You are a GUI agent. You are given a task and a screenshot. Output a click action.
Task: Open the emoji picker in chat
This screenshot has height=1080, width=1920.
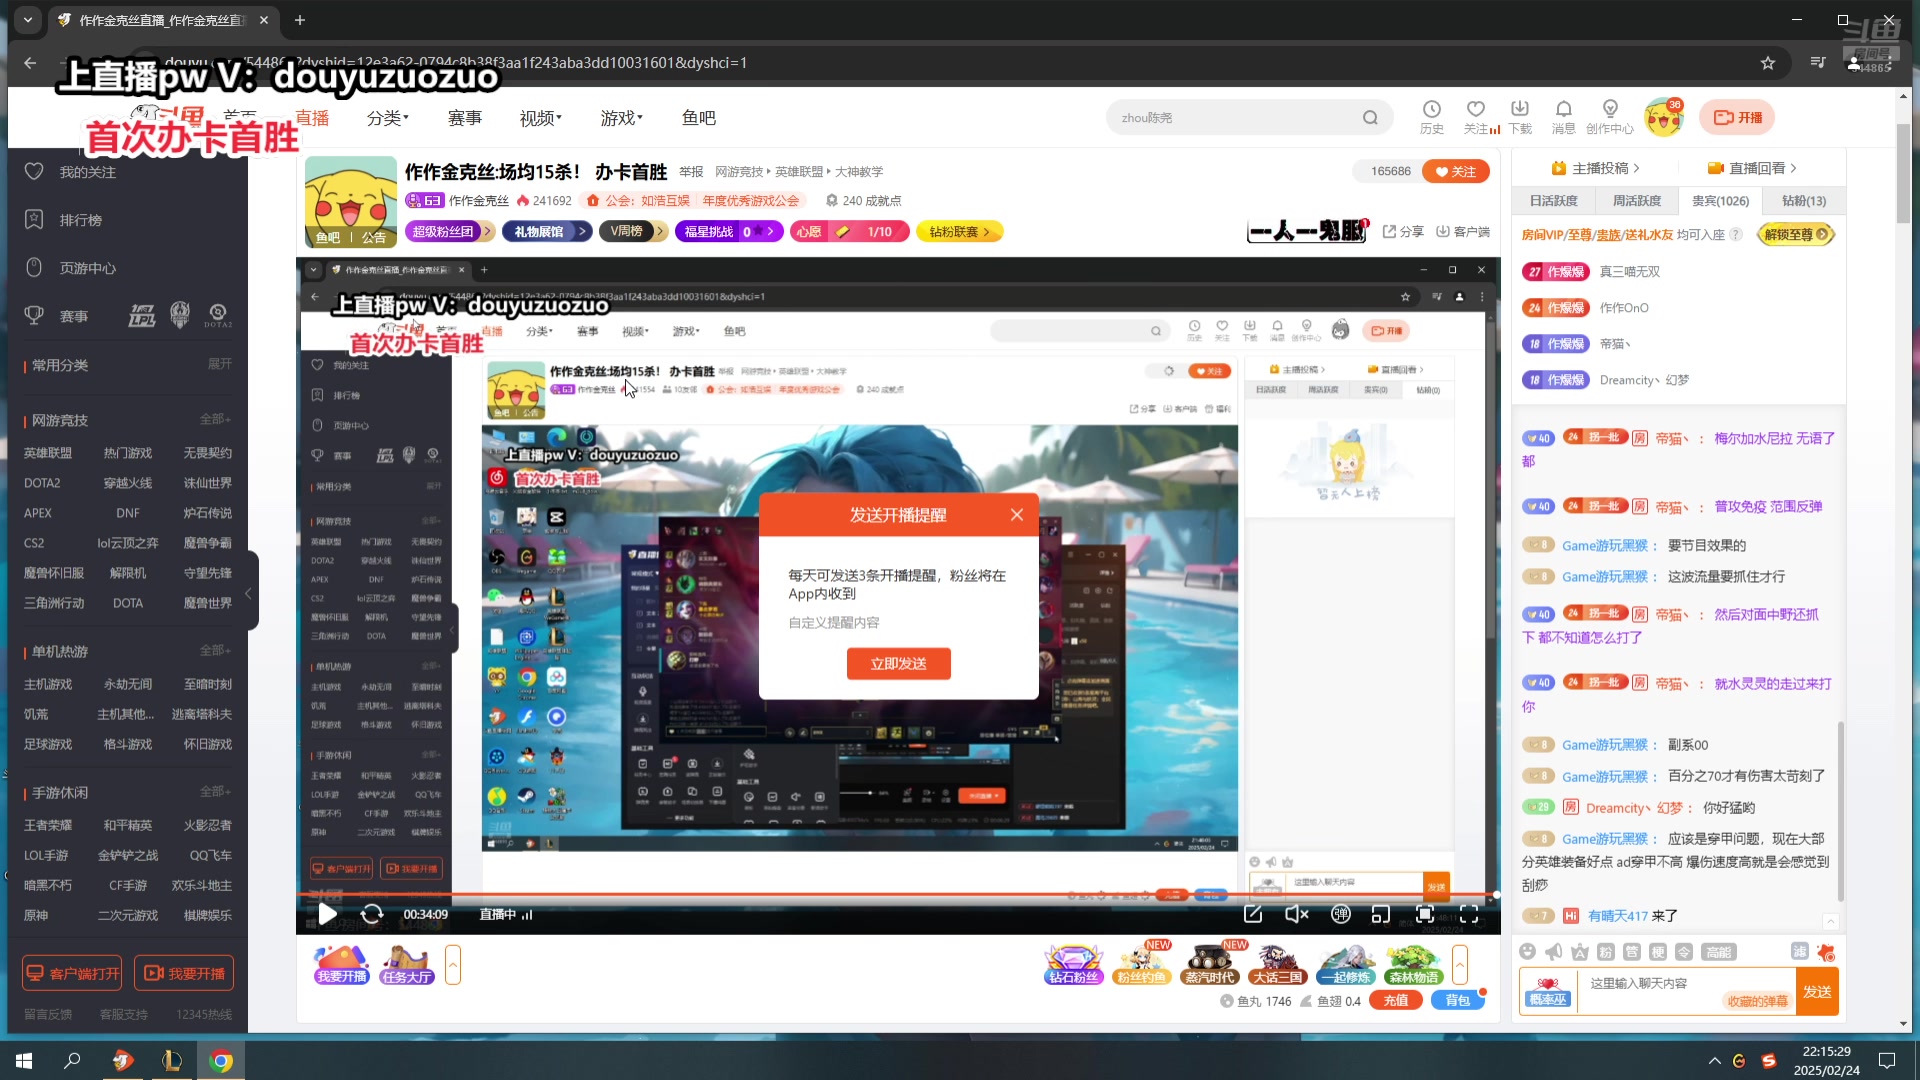pyautogui.click(x=1527, y=952)
